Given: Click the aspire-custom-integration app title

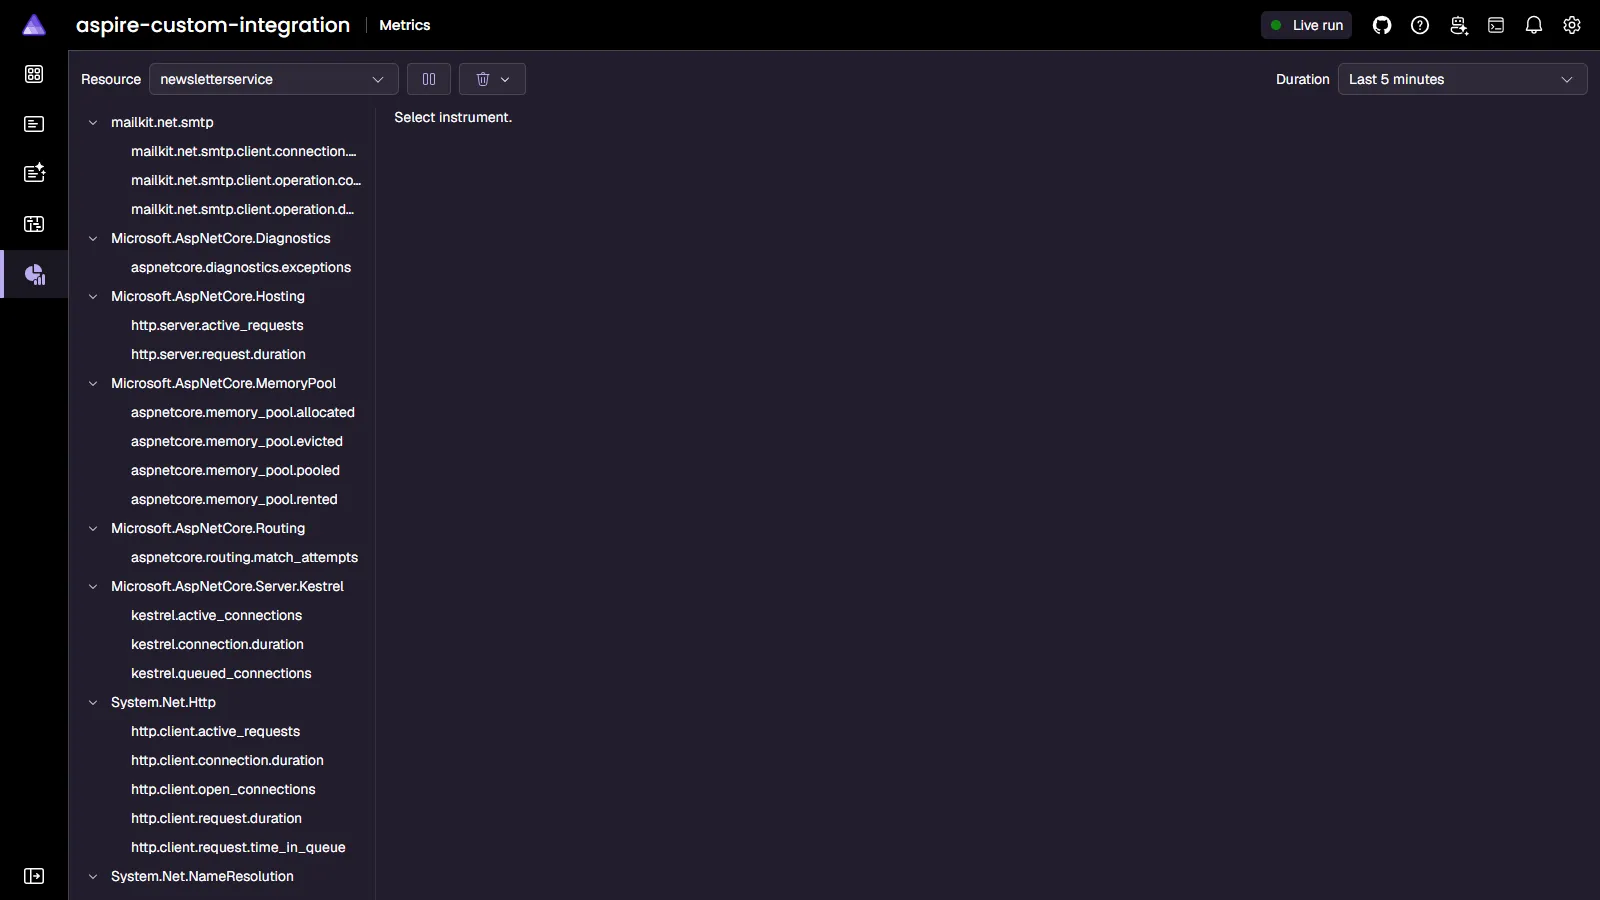Looking at the screenshot, I should tap(213, 25).
